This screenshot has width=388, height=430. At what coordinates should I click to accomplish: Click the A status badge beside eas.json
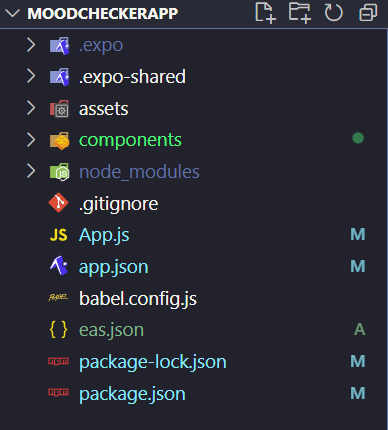360,329
